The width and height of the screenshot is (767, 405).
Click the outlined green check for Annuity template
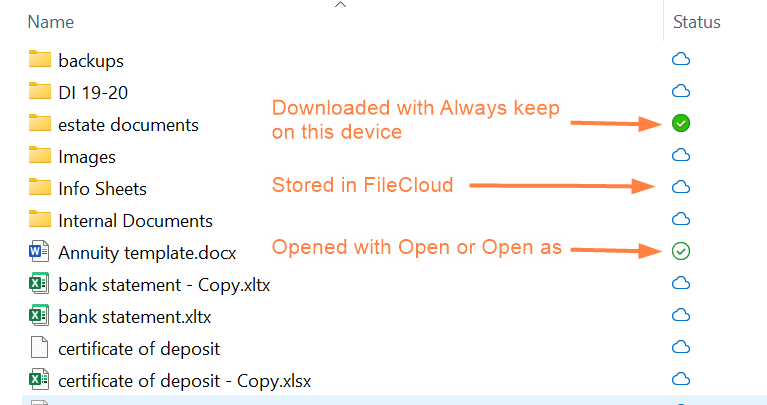(x=681, y=251)
